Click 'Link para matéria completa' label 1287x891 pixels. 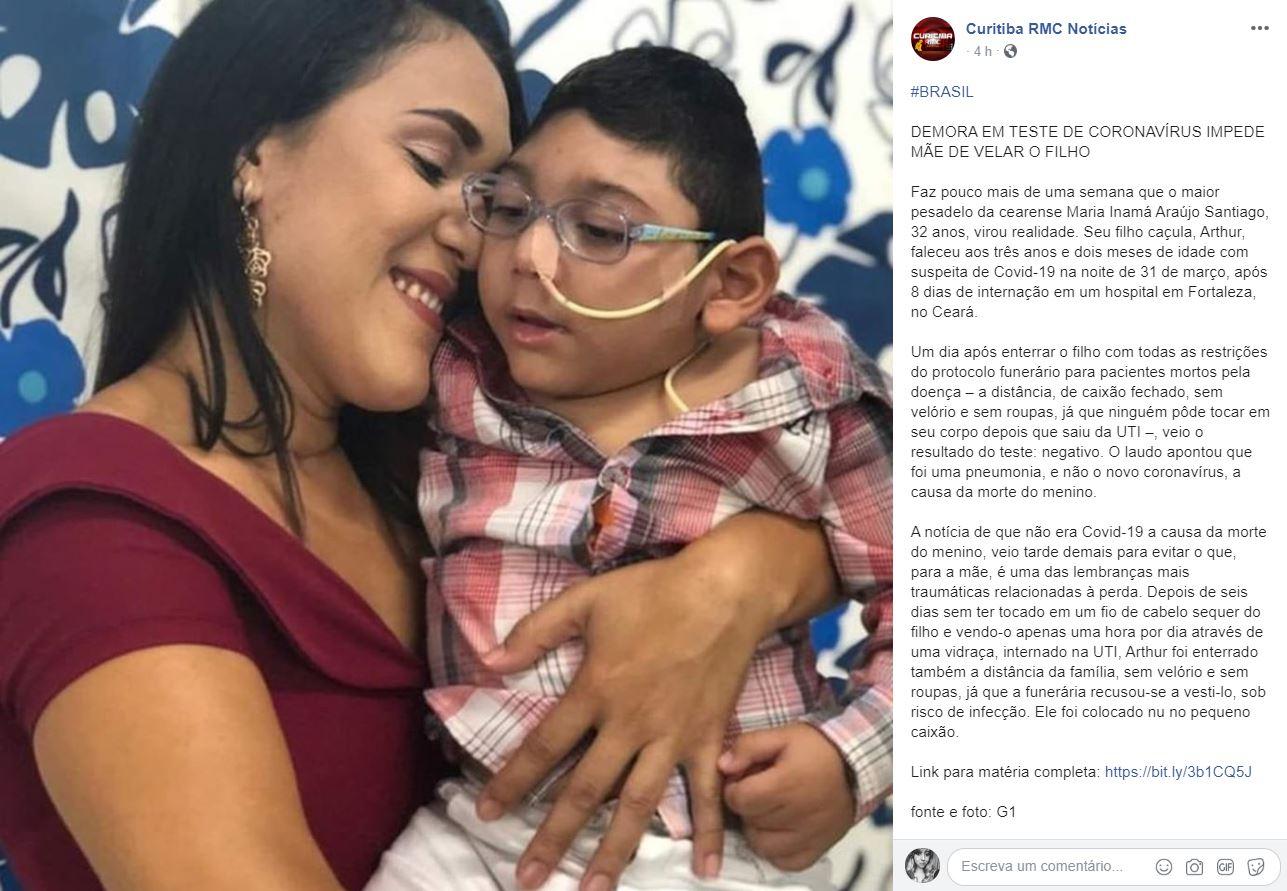click(1005, 772)
